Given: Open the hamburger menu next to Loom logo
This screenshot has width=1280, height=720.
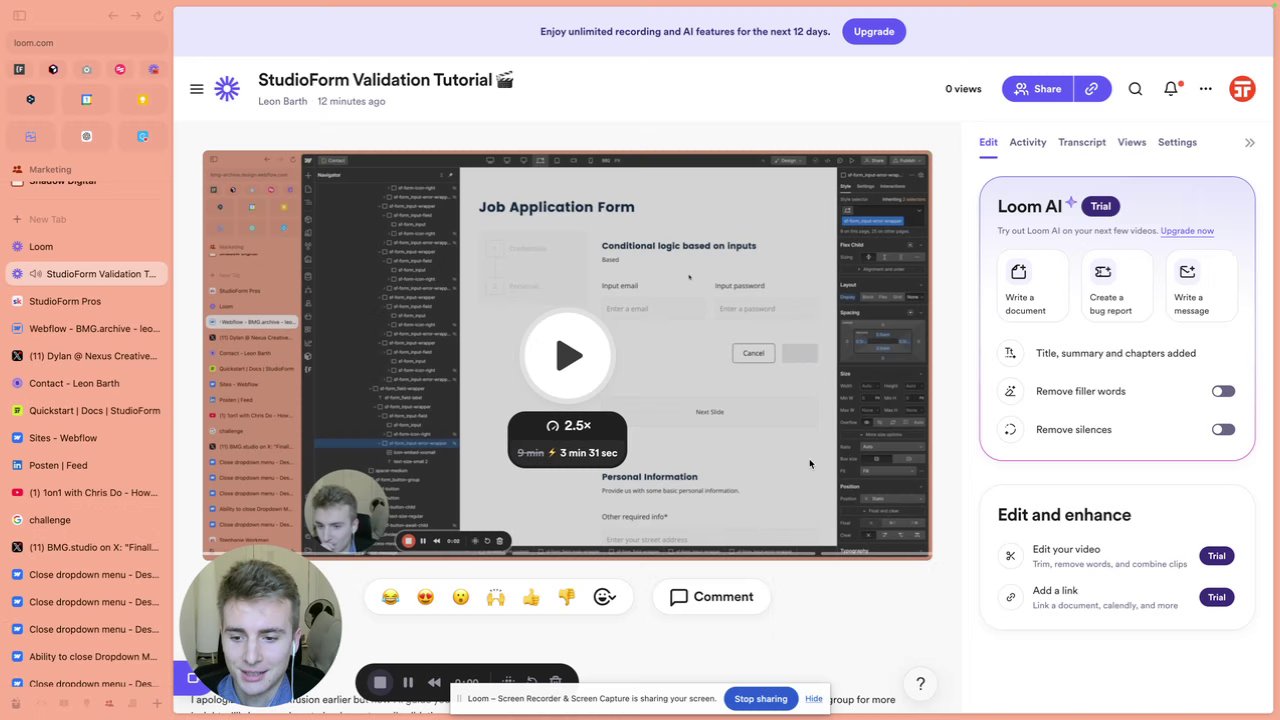Looking at the screenshot, I should tap(197, 89).
